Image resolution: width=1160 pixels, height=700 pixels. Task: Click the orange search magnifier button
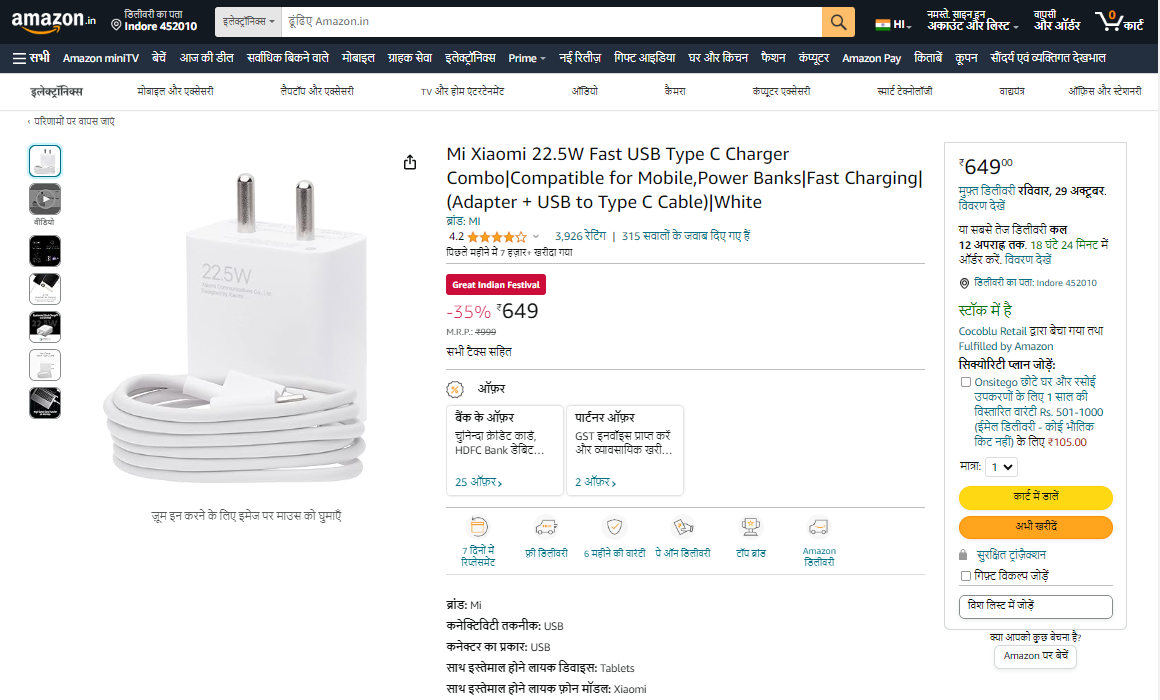point(838,22)
